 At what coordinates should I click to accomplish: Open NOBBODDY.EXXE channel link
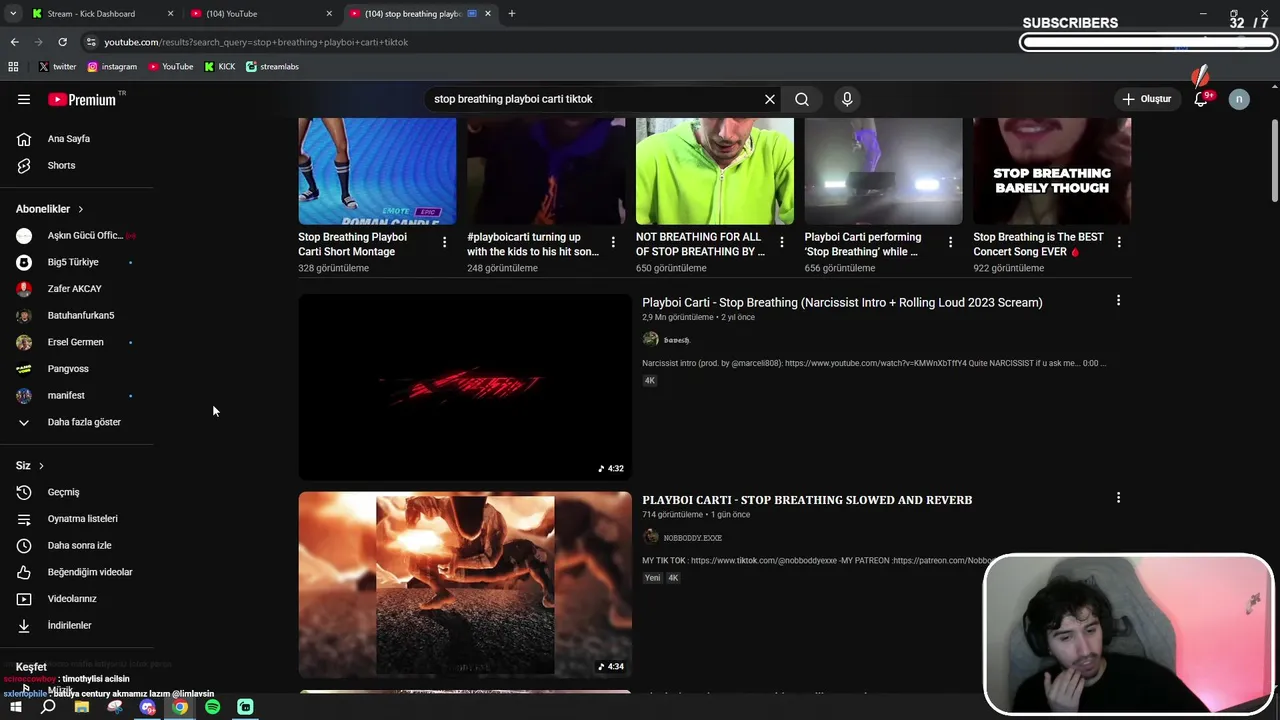point(692,538)
